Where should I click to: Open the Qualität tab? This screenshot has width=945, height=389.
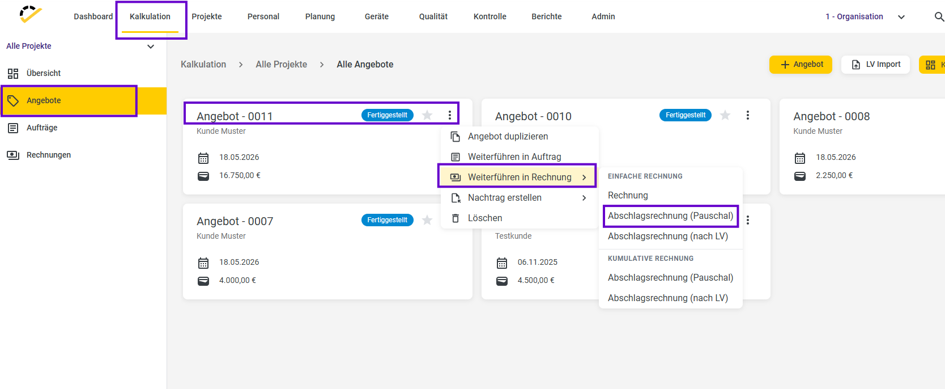pos(433,17)
